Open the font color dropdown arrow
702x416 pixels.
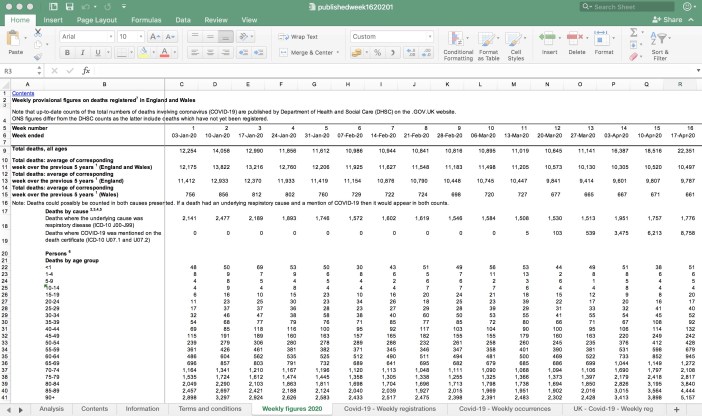point(174,53)
